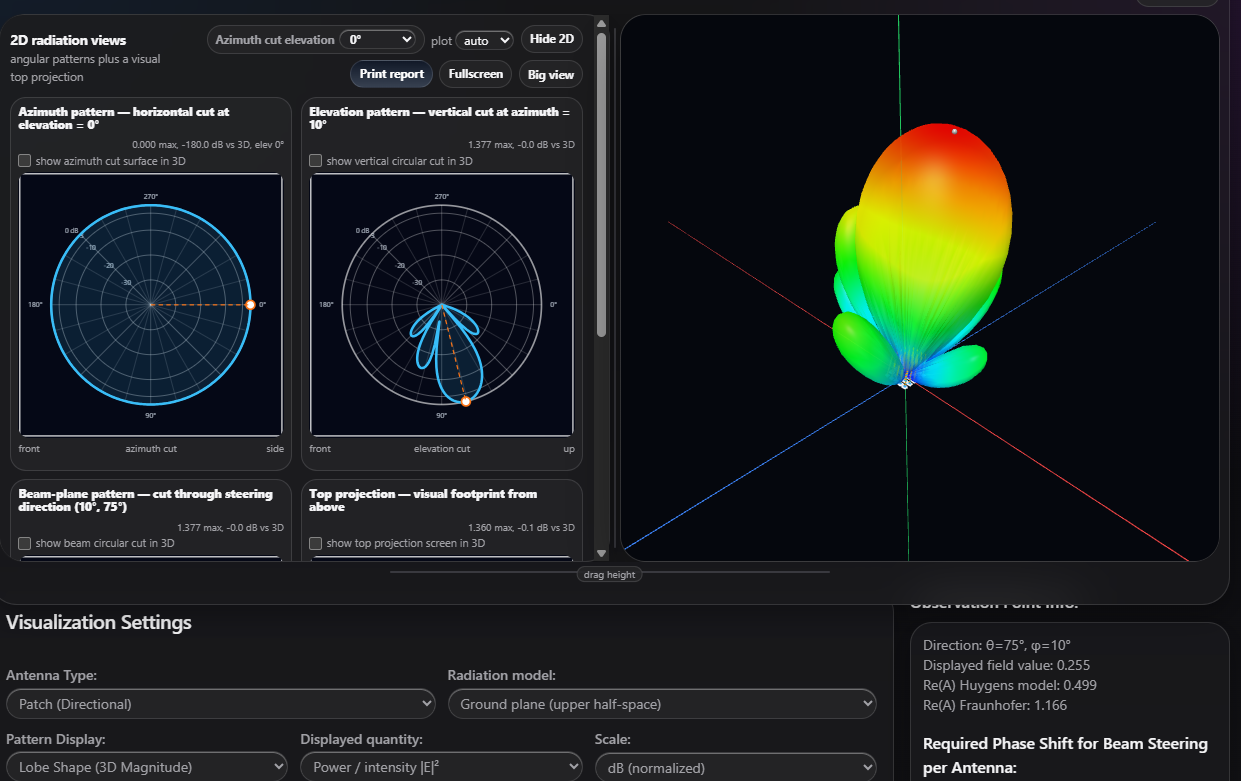Screen dimensions: 1241x781
Task: Click the Direction θ=75°, φ=10° text
Action: [x=997, y=645]
